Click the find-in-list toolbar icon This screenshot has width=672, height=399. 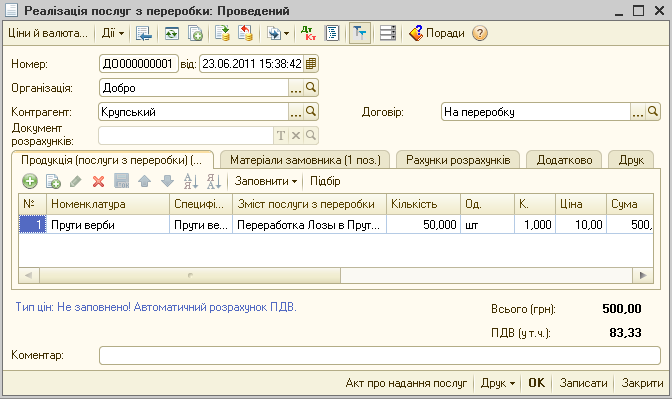(144, 33)
